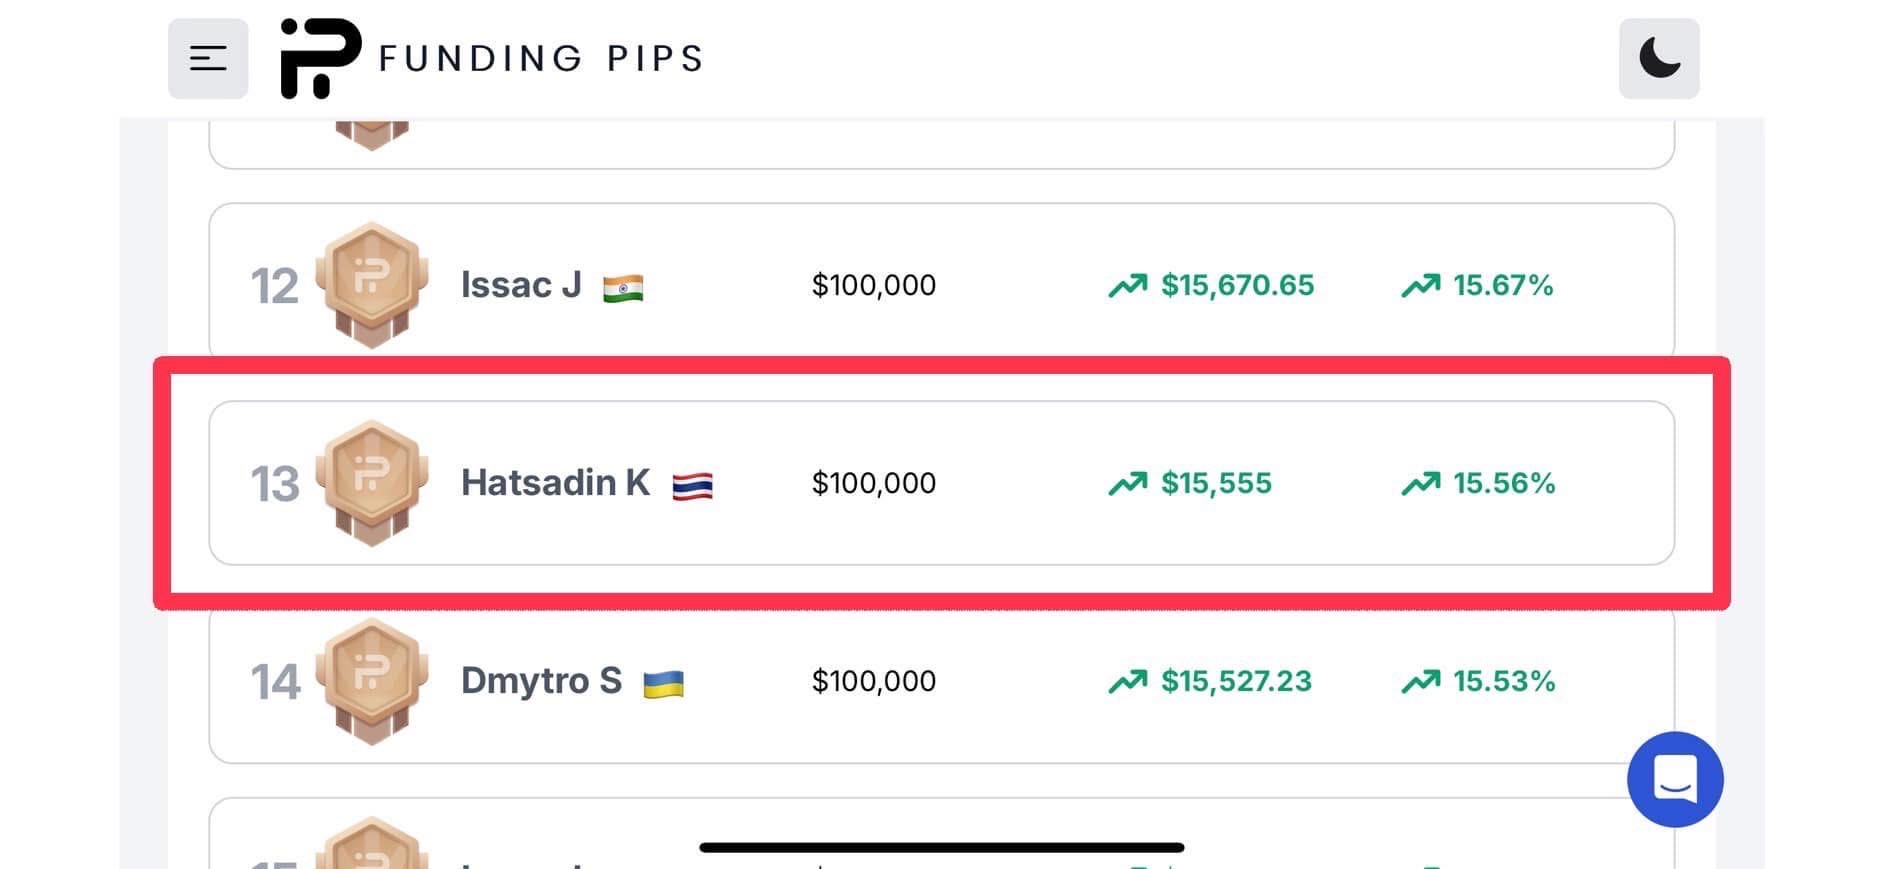
Task: Click the $15,555 profit amount
Action: click(x=1216, y=483)
